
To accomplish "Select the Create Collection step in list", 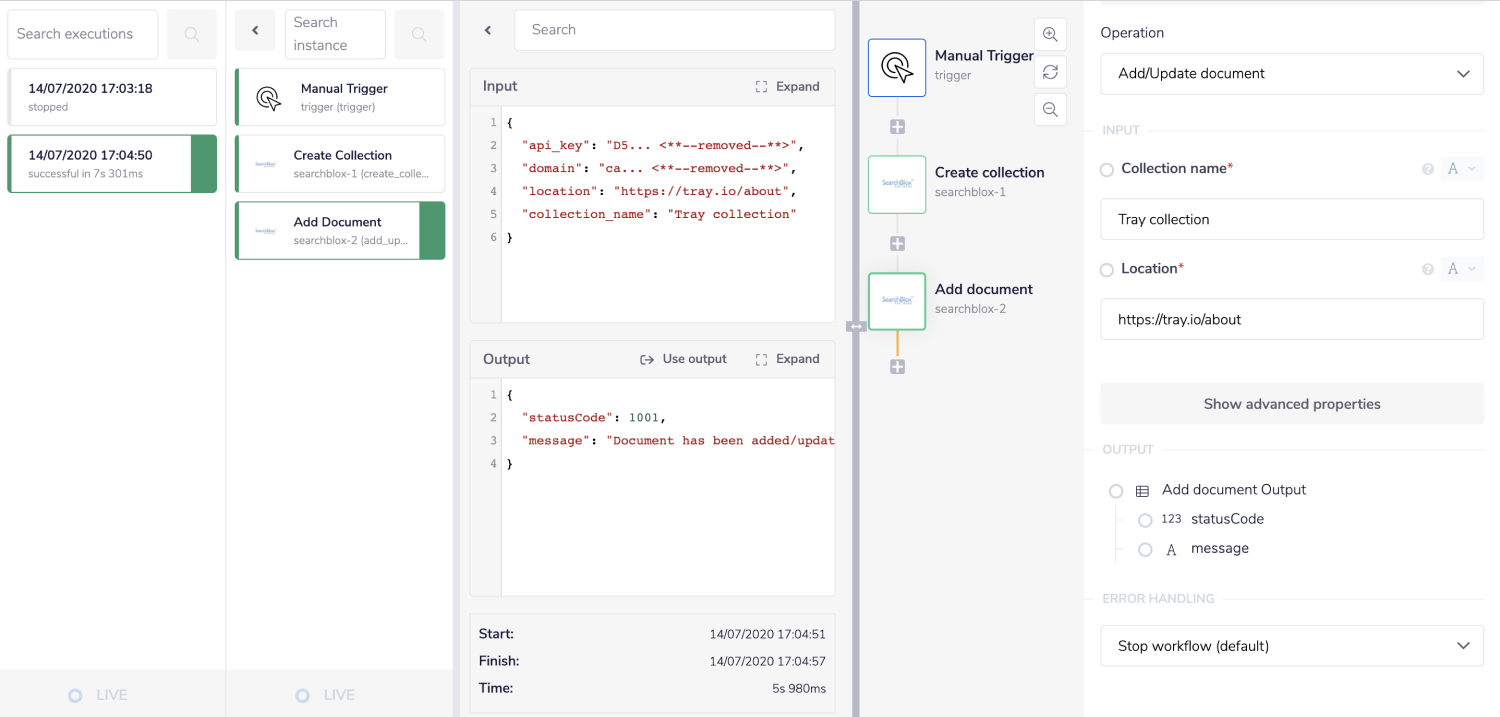I will 340,164.
